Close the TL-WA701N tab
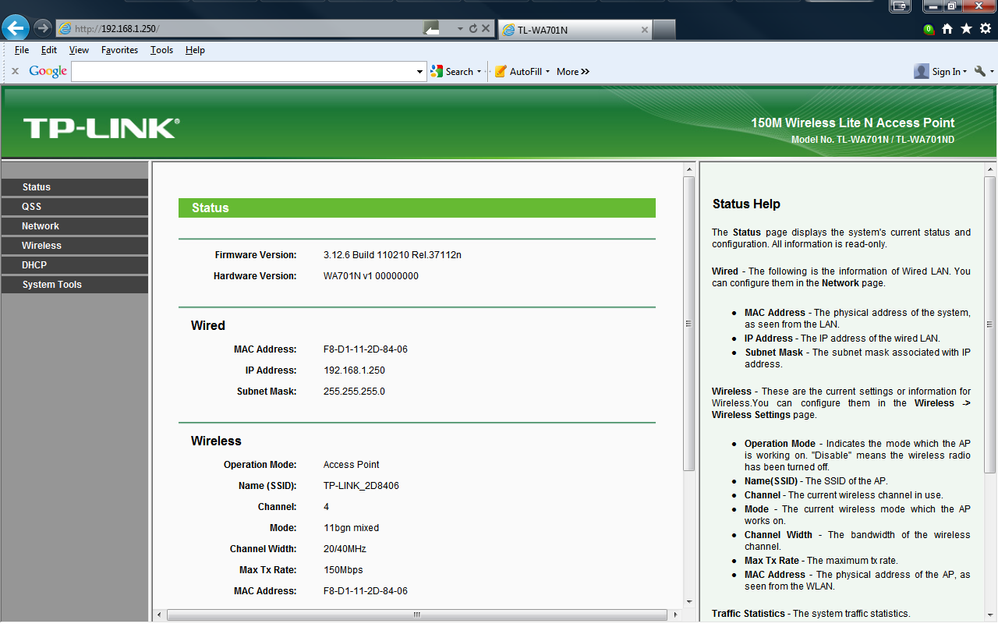The height and width of the screenshot is (624, 998). (x=644, y=30)
